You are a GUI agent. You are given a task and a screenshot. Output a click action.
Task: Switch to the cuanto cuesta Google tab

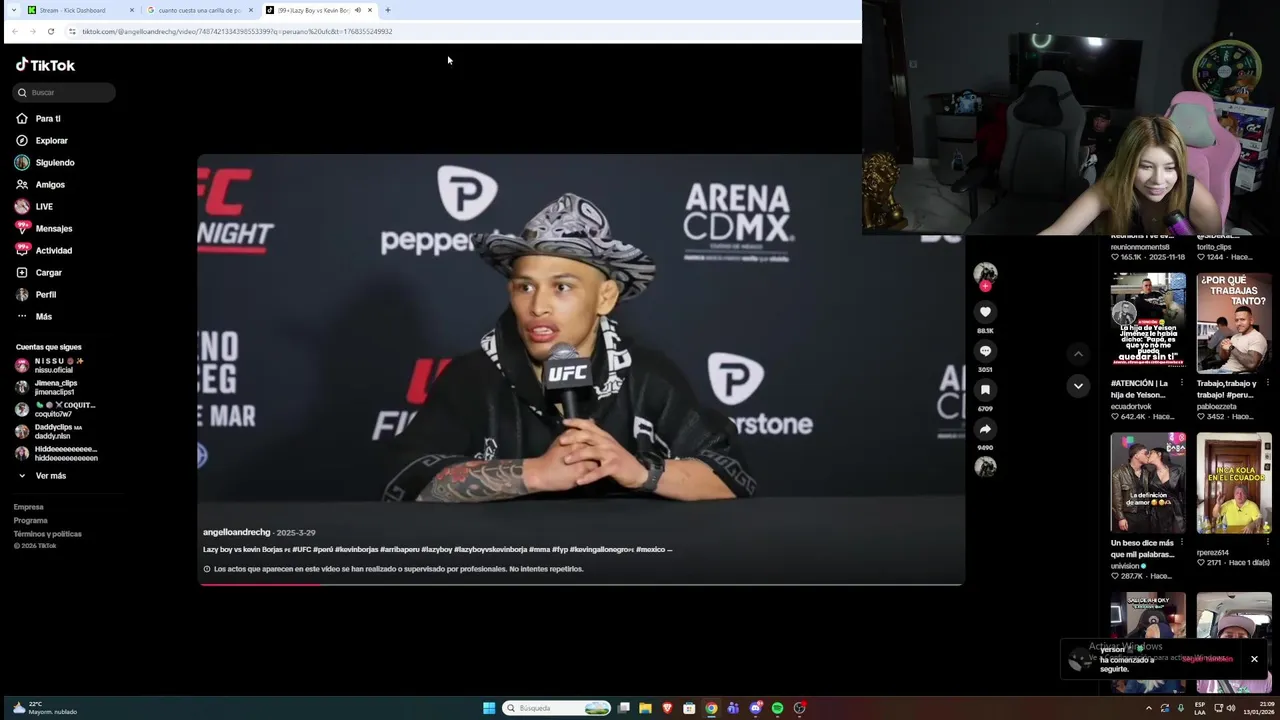[x=198, y=10]
